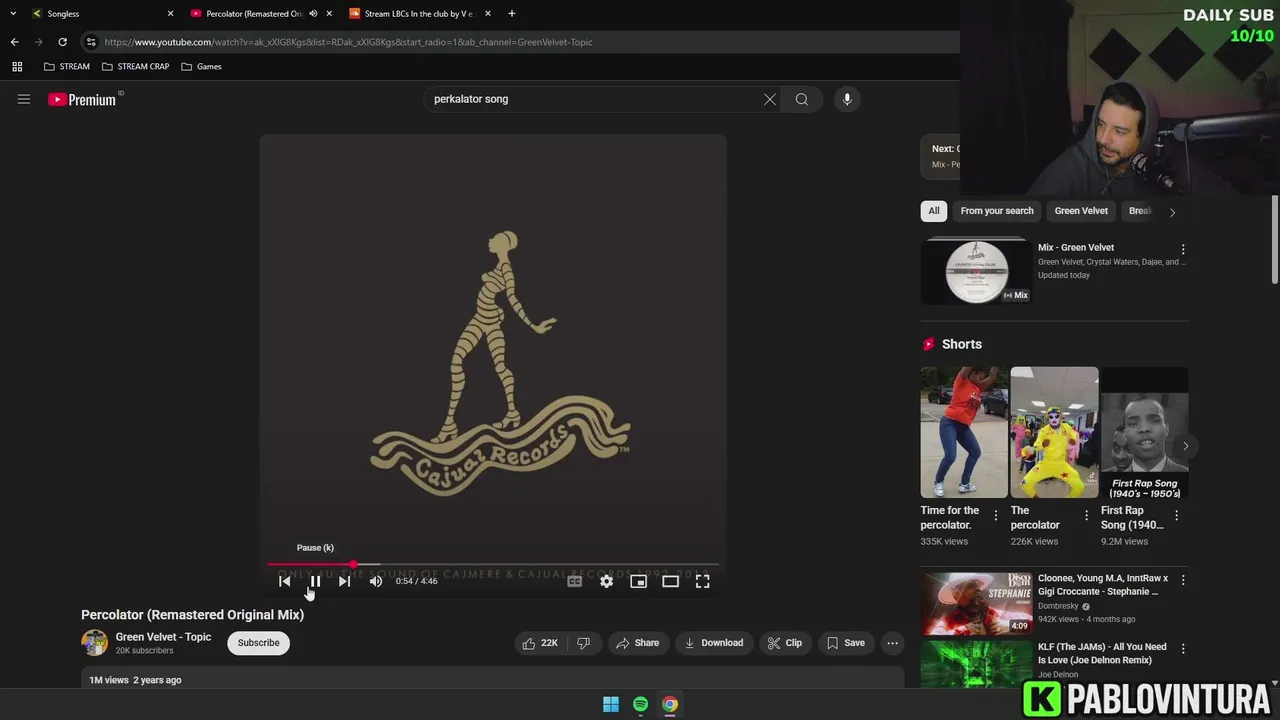1280x720 pixels.
Task: Go to the previous video in player
Action: (x=285, y=581)
